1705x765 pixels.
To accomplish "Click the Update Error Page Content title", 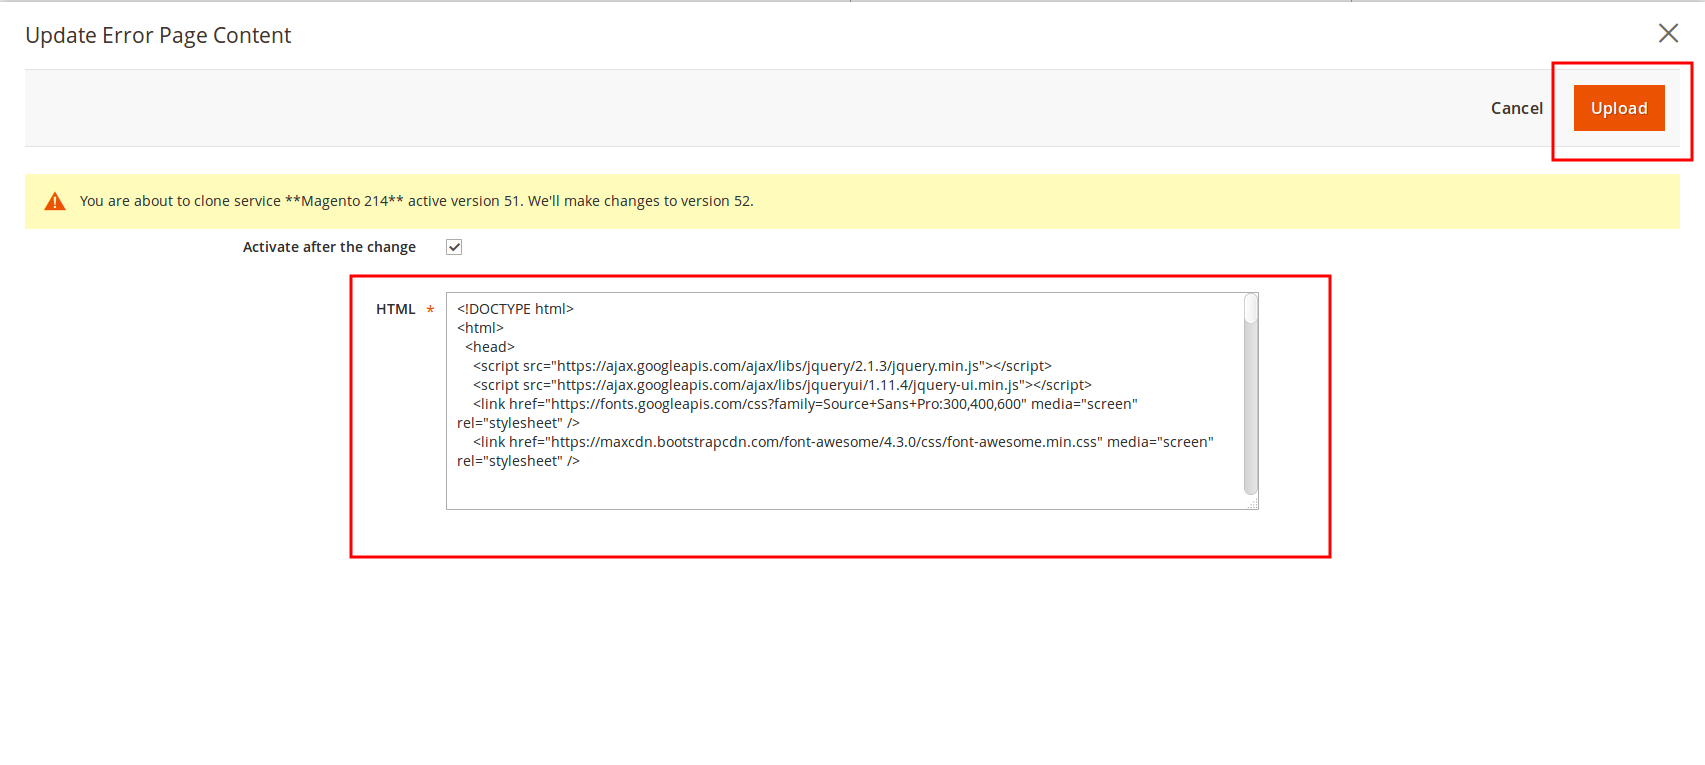I will pyautogui.click(x=158, y=36).
